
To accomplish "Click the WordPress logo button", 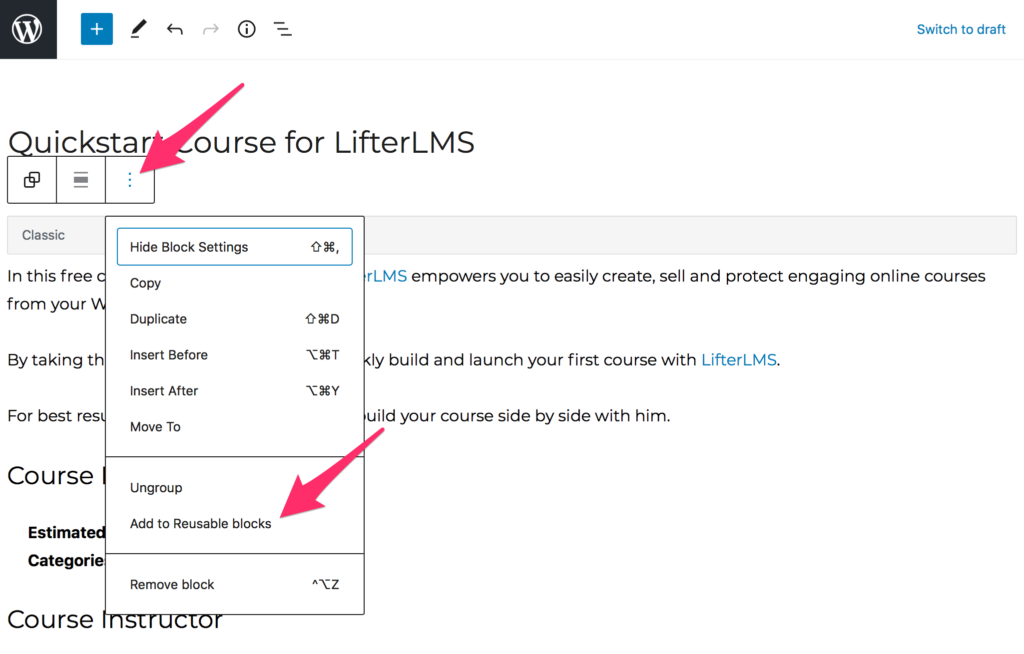I will coord(28,29).
